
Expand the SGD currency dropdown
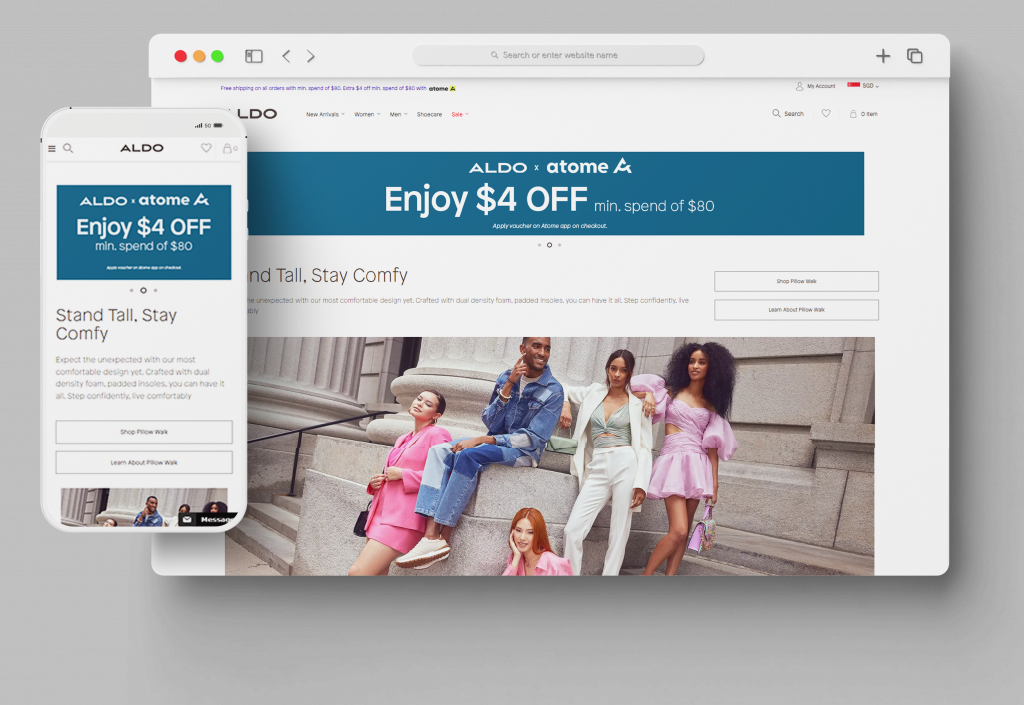tap(867, 86)
